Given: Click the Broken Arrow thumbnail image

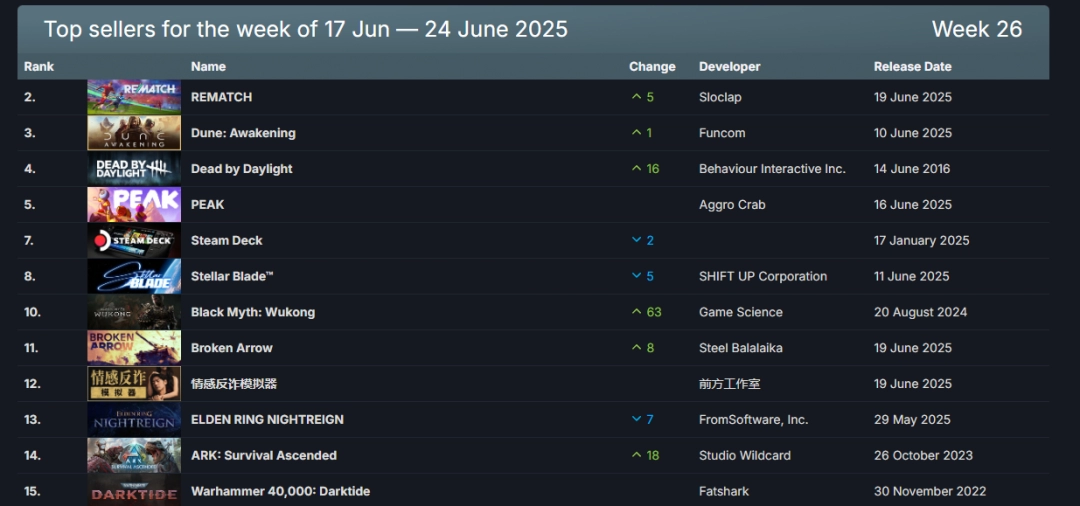Looking at the screenshot, I should pos(134,348).
